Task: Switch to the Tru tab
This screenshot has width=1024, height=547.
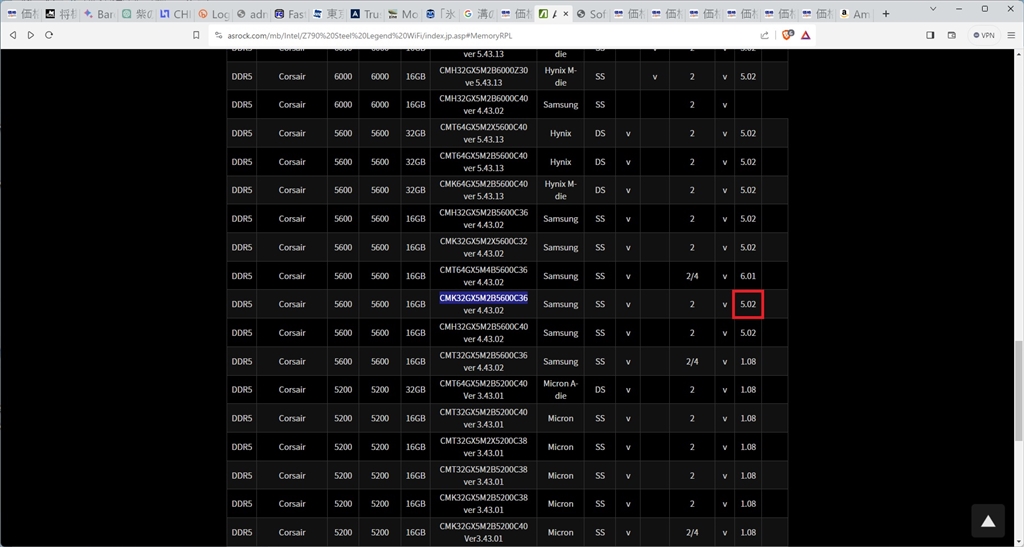Action: click(x=365, y=14)
